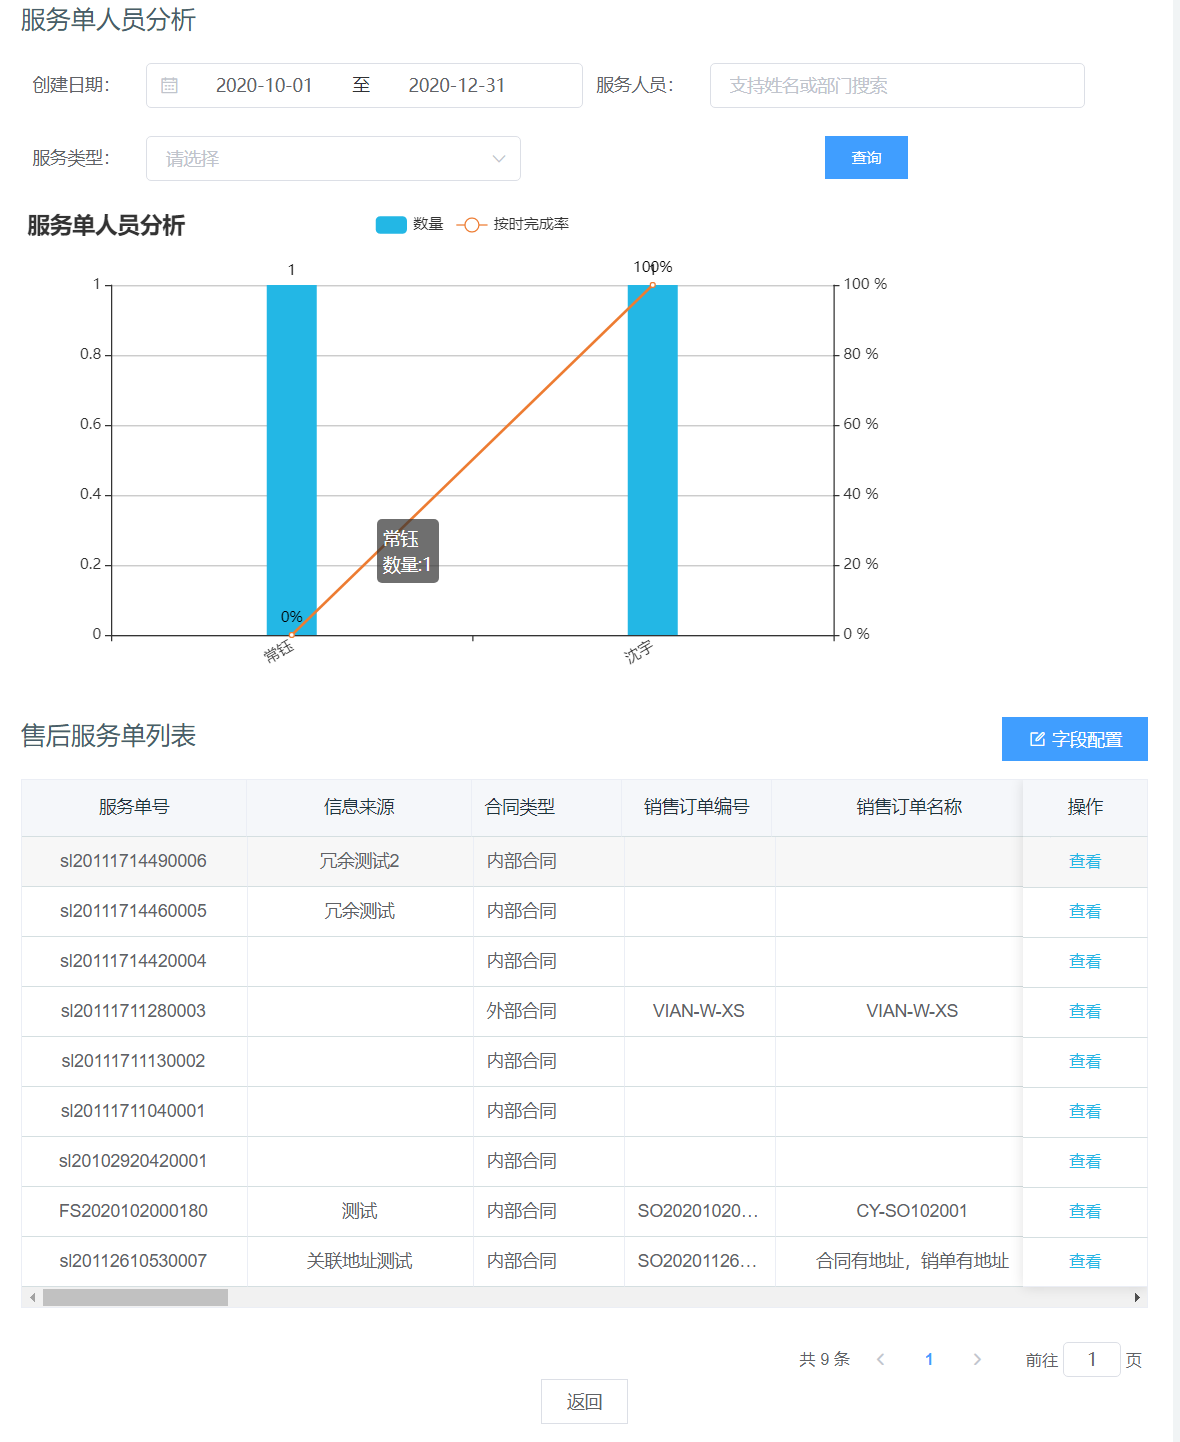Open 查看 link for FS2020102000180
This screenshot has width=1180, height=1442.
click(x=1084, y=1211)
